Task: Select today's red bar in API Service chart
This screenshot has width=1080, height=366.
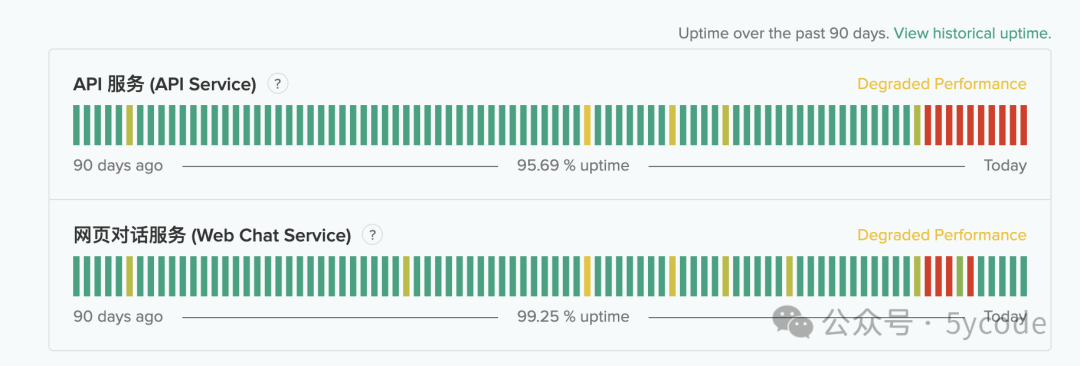Action: (1024, 125)
